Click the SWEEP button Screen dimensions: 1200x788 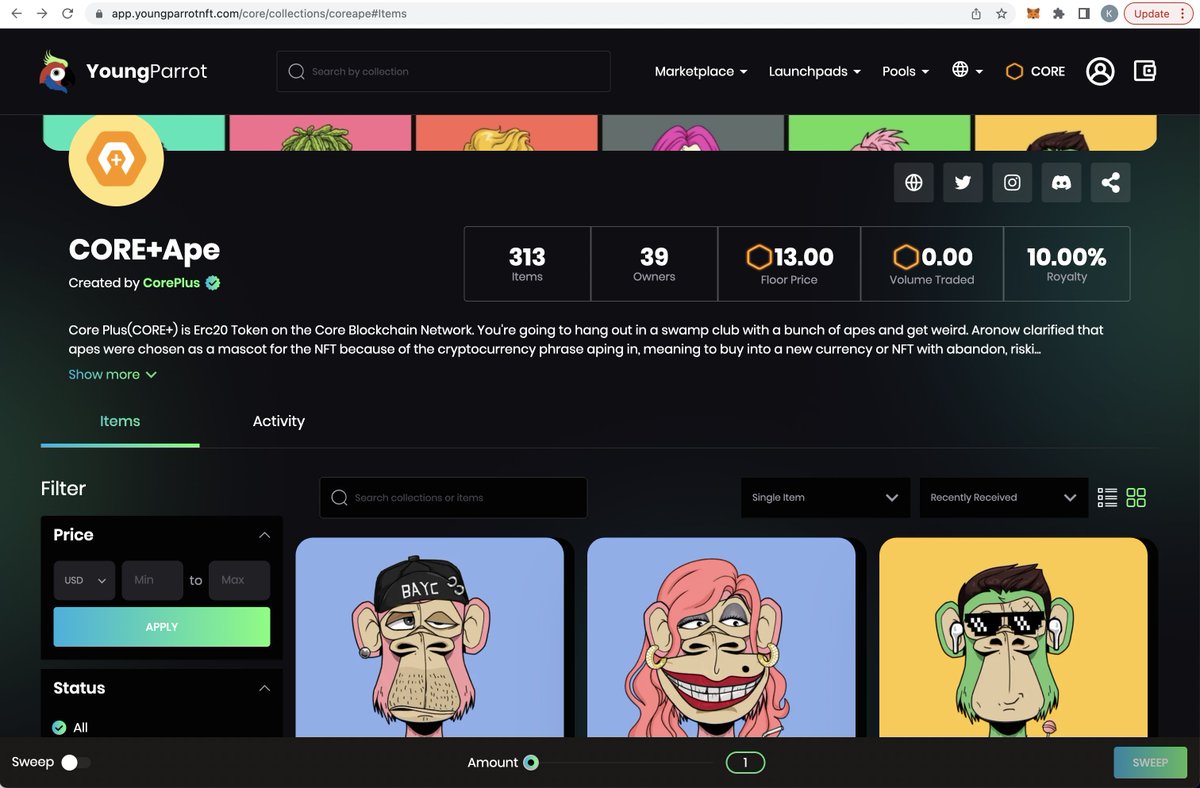[x=1150, y=762]
